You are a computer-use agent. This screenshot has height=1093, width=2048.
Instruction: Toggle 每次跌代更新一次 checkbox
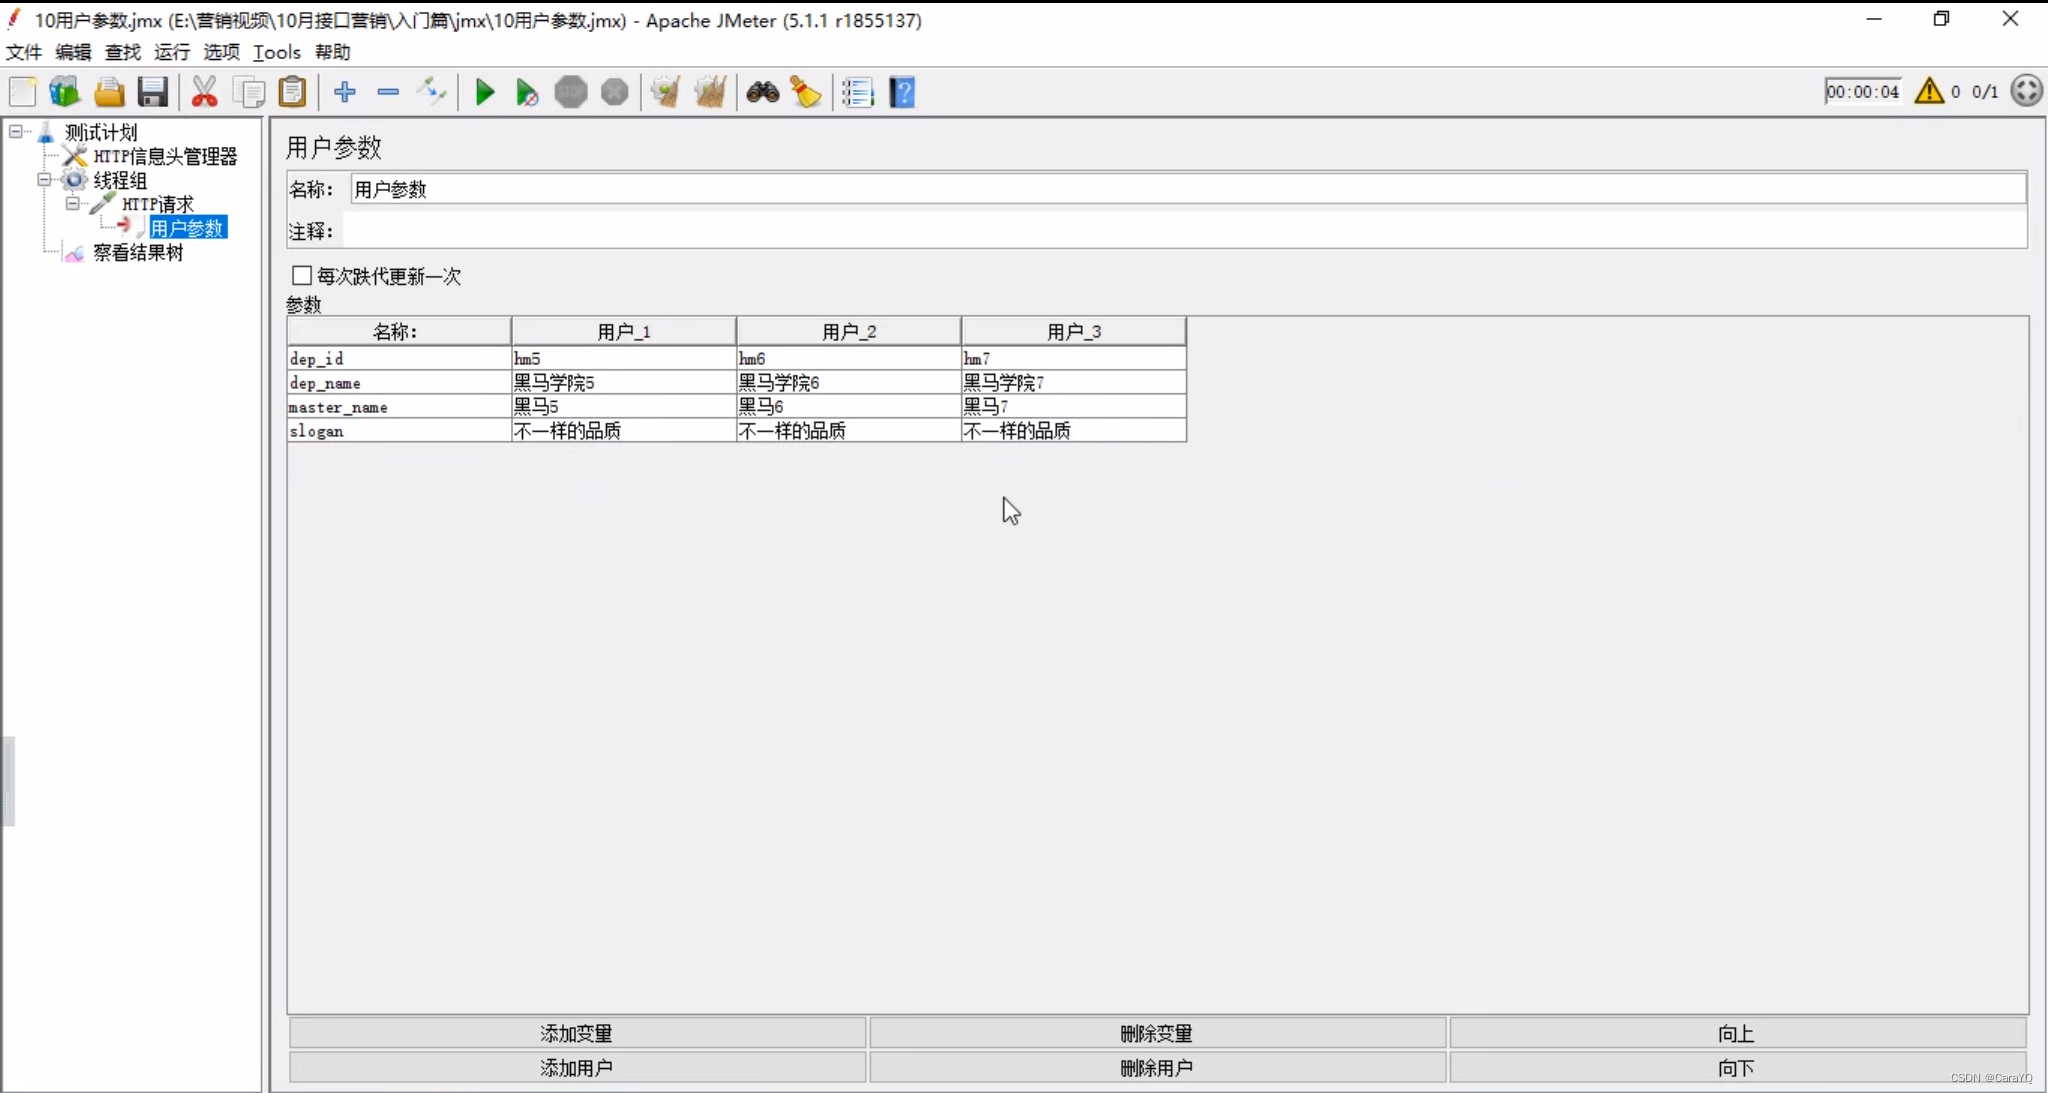(302, 275)
